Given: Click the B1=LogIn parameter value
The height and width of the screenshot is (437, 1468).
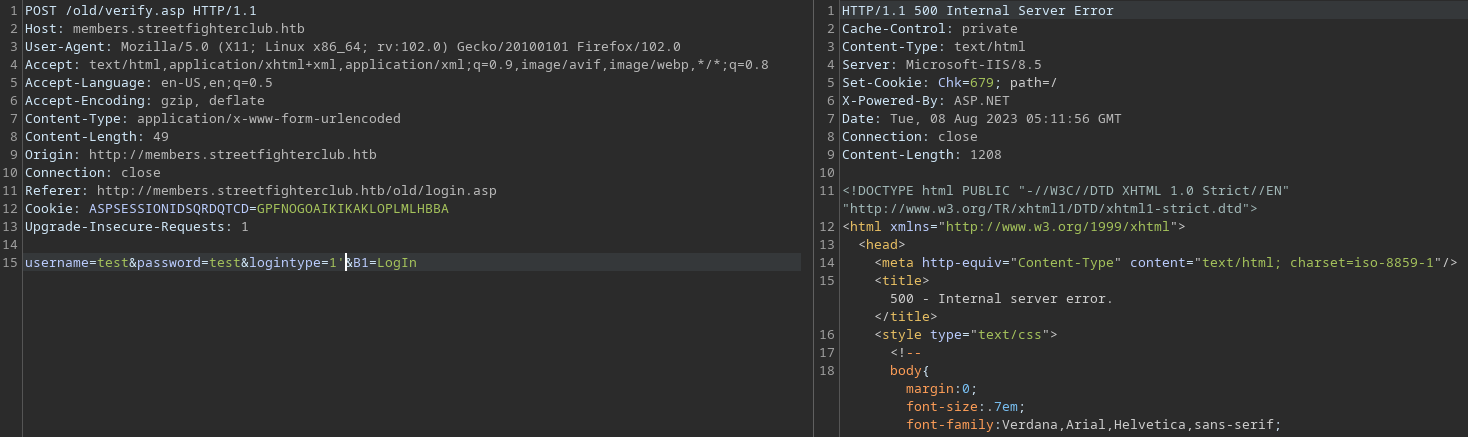Looking at the screenshot, I should click(396, 262).
